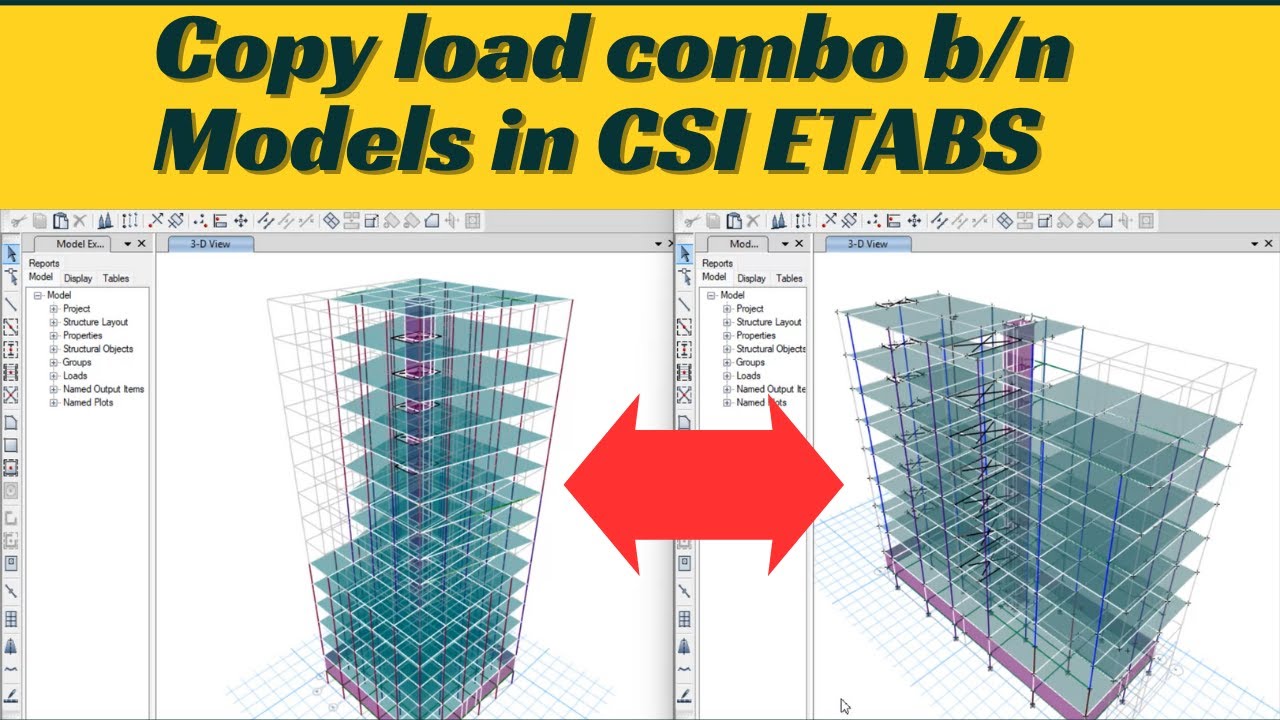Close the right 3-D View window
This screenshot has width=1280, height=720.
pos(1270,243)
